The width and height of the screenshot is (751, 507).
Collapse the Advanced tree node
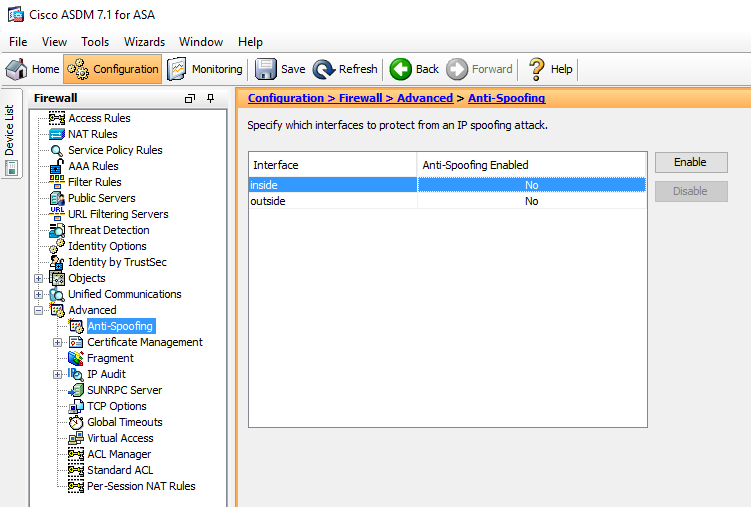click(39, 310)
